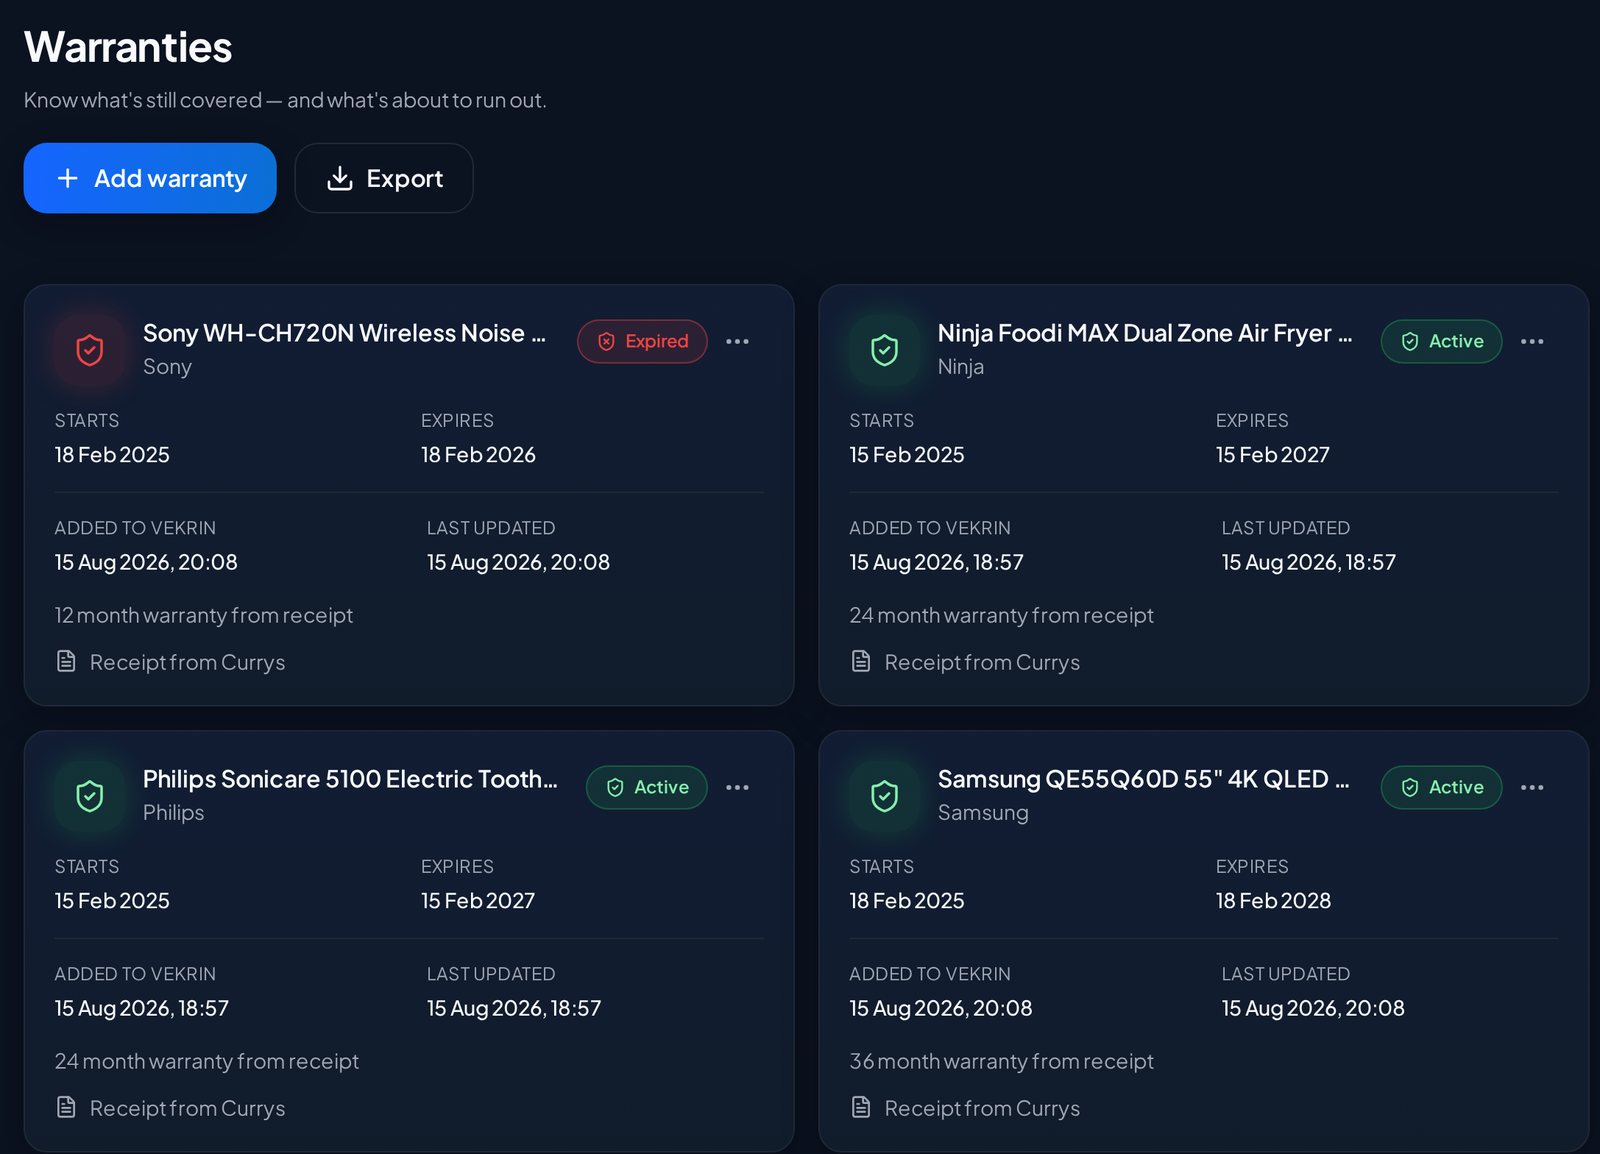
Task: Click the 'Ninja' brand label
Action: (x=961, y=367)
